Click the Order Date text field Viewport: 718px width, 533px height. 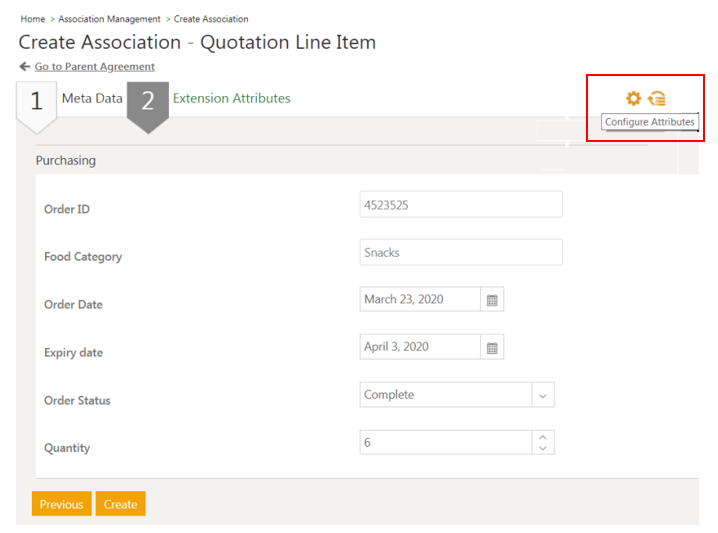pos(419,299)
